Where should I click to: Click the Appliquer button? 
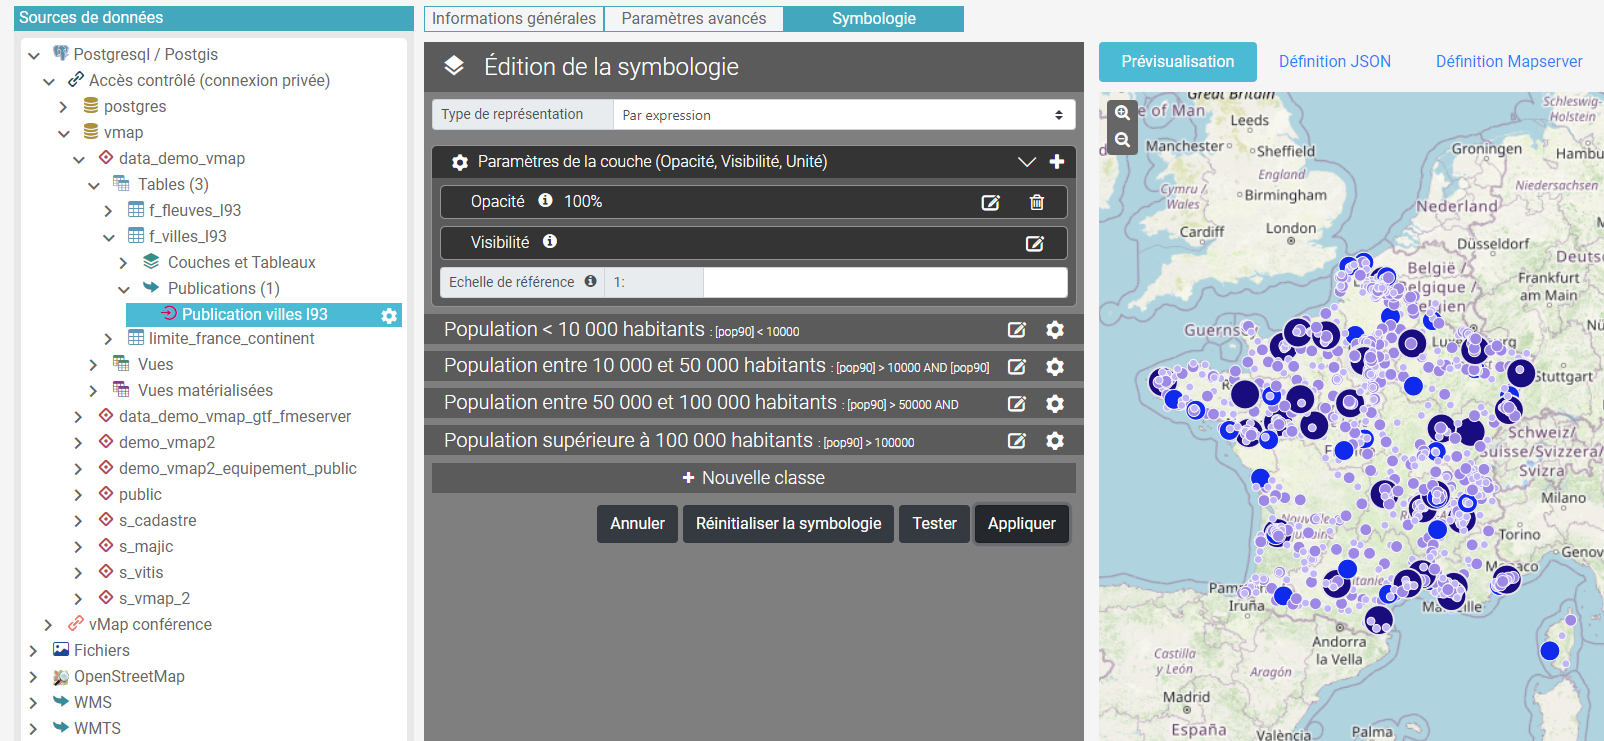pyautogui.click(x=1022, y=524)
